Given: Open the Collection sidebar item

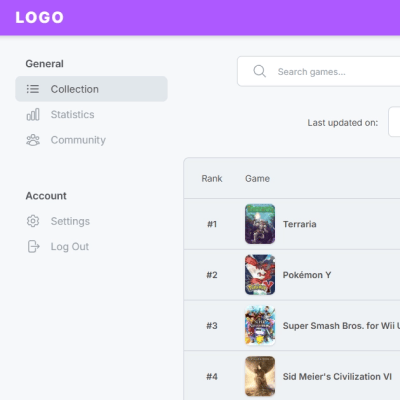Looking at the screenshot, I should (x=91, y=89).
